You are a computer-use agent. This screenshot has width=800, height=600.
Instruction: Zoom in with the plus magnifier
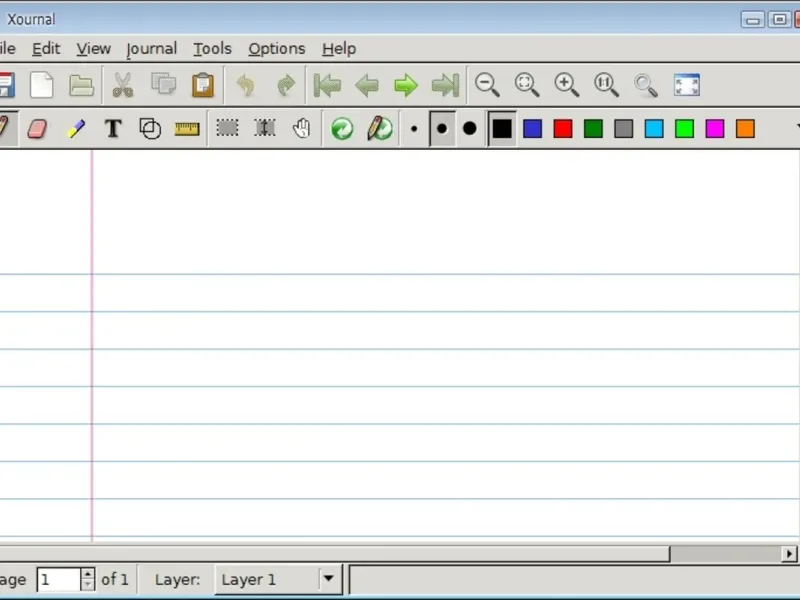click(x=566, y=85)
